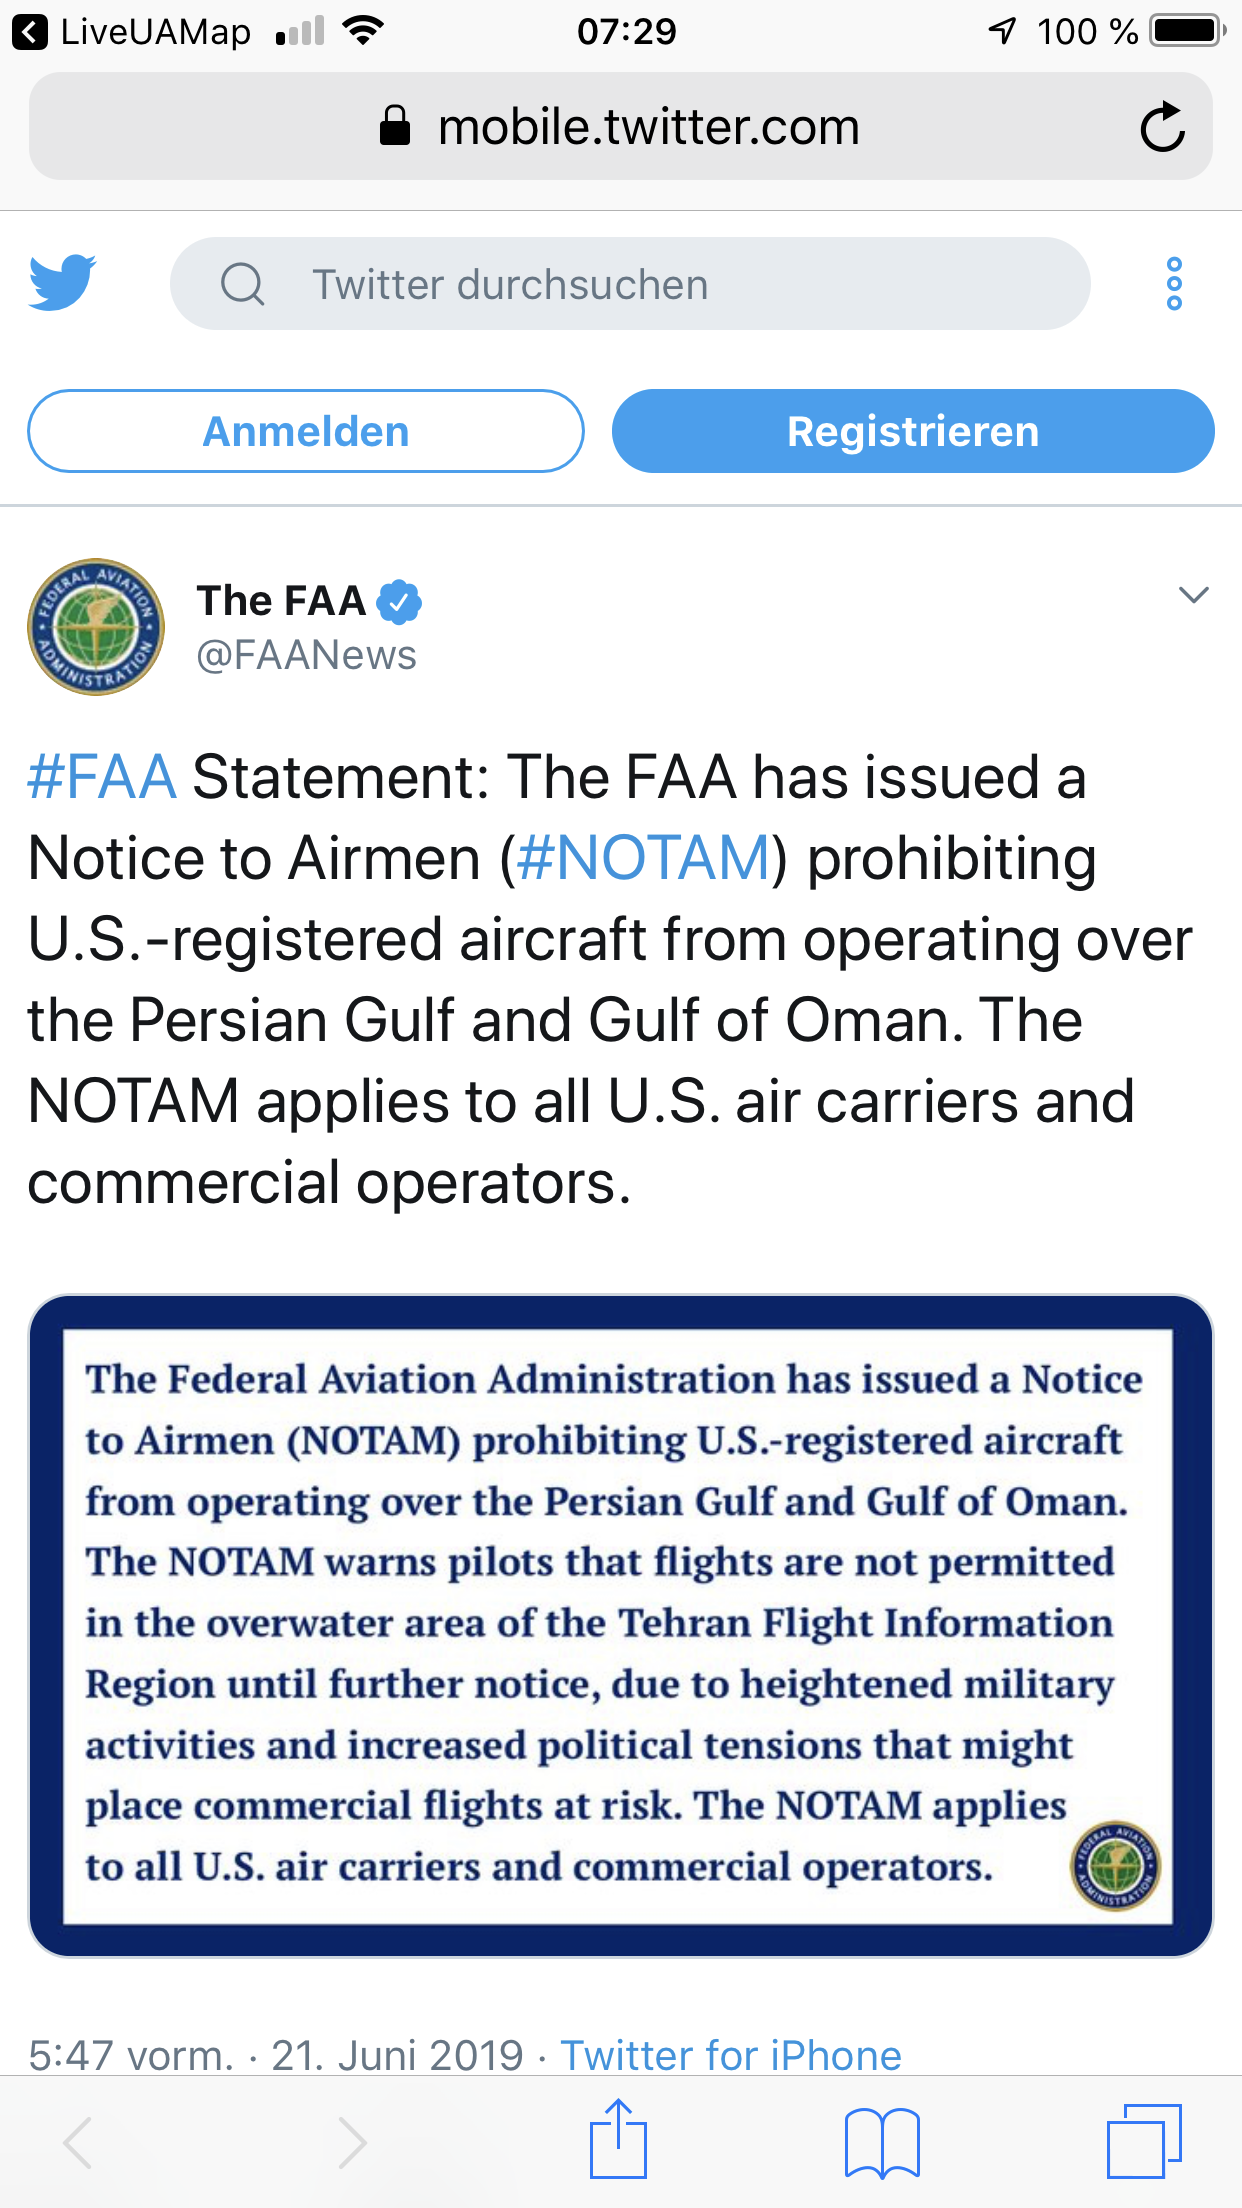Tap the Safari share icon
Image resolution: width=1242 pixels, height=2208 pixels.
pos(618,2140)
